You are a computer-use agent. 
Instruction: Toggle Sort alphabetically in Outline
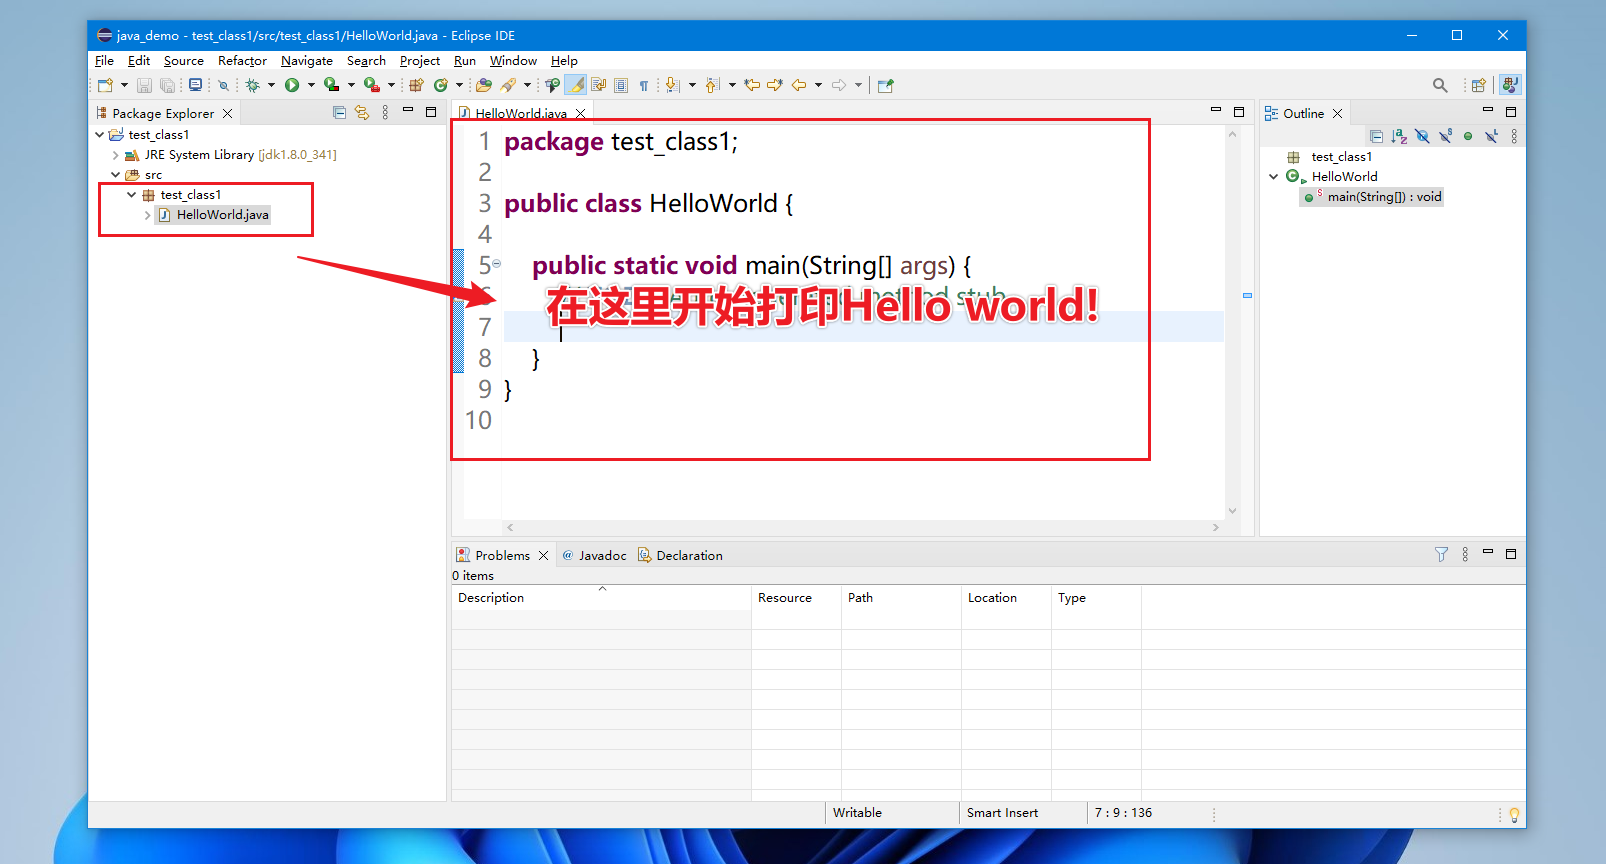coord(1399,136)
